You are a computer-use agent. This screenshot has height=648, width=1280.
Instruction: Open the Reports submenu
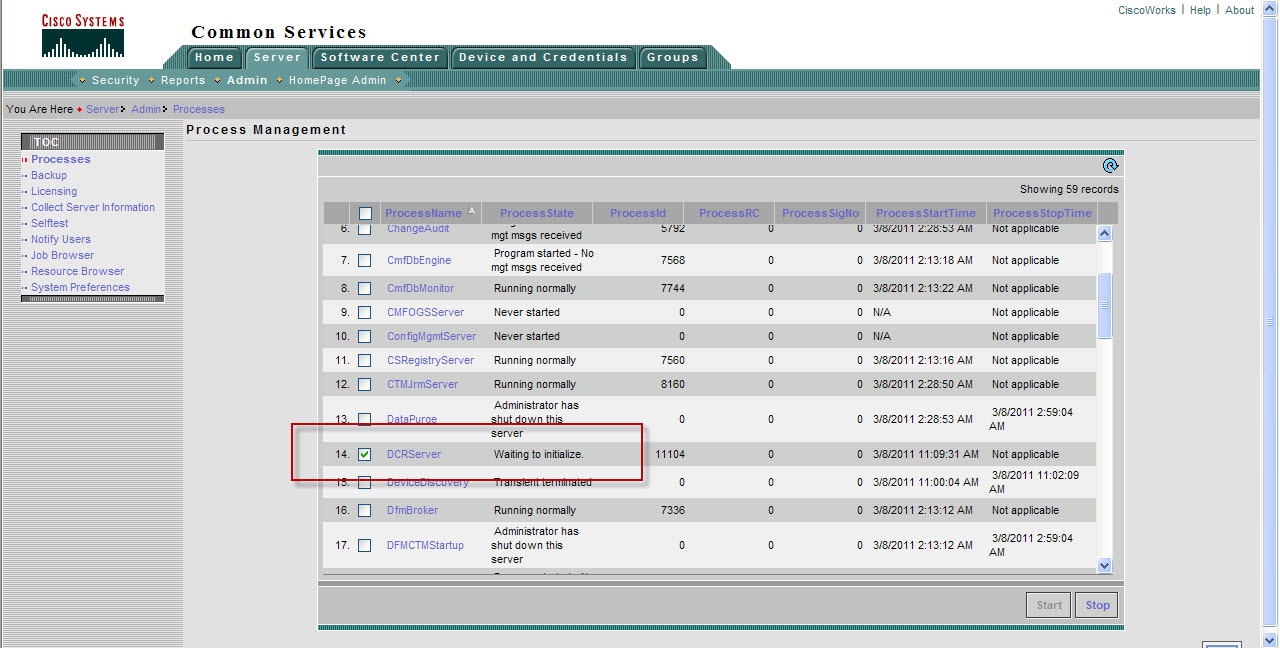tap(183, 81)
